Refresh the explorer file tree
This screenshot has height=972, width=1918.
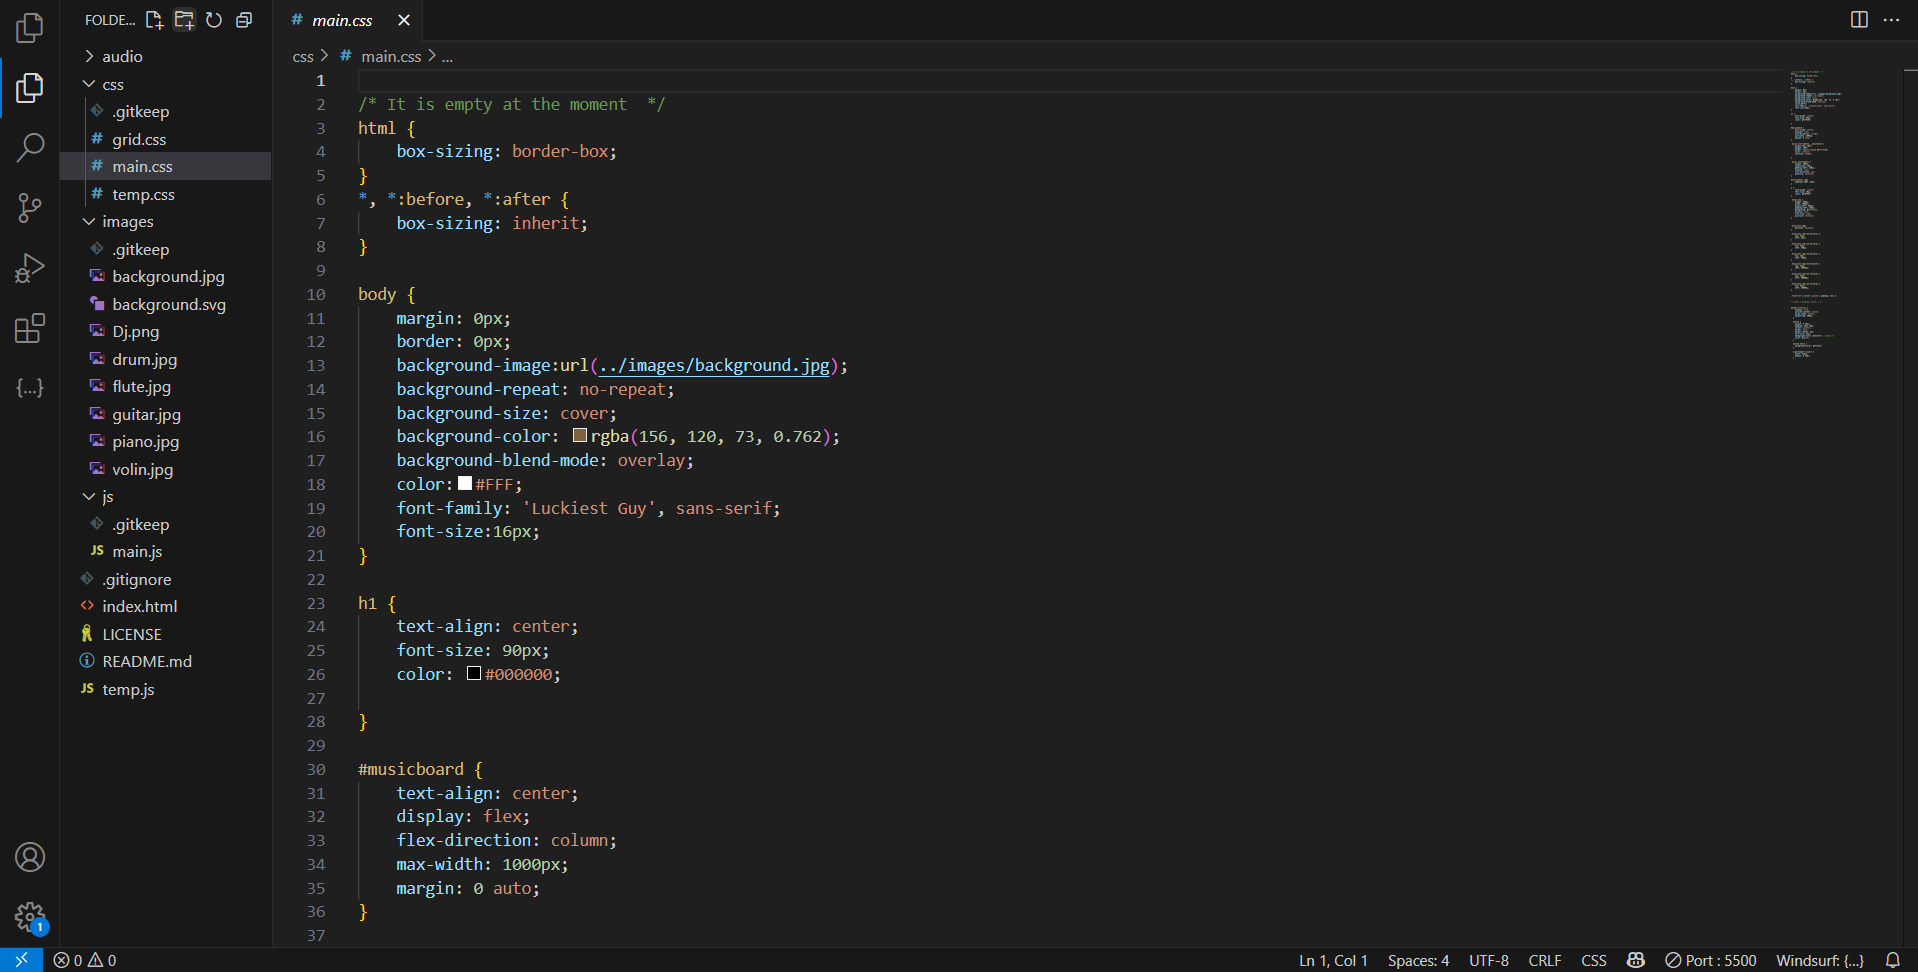click(214, 20)
